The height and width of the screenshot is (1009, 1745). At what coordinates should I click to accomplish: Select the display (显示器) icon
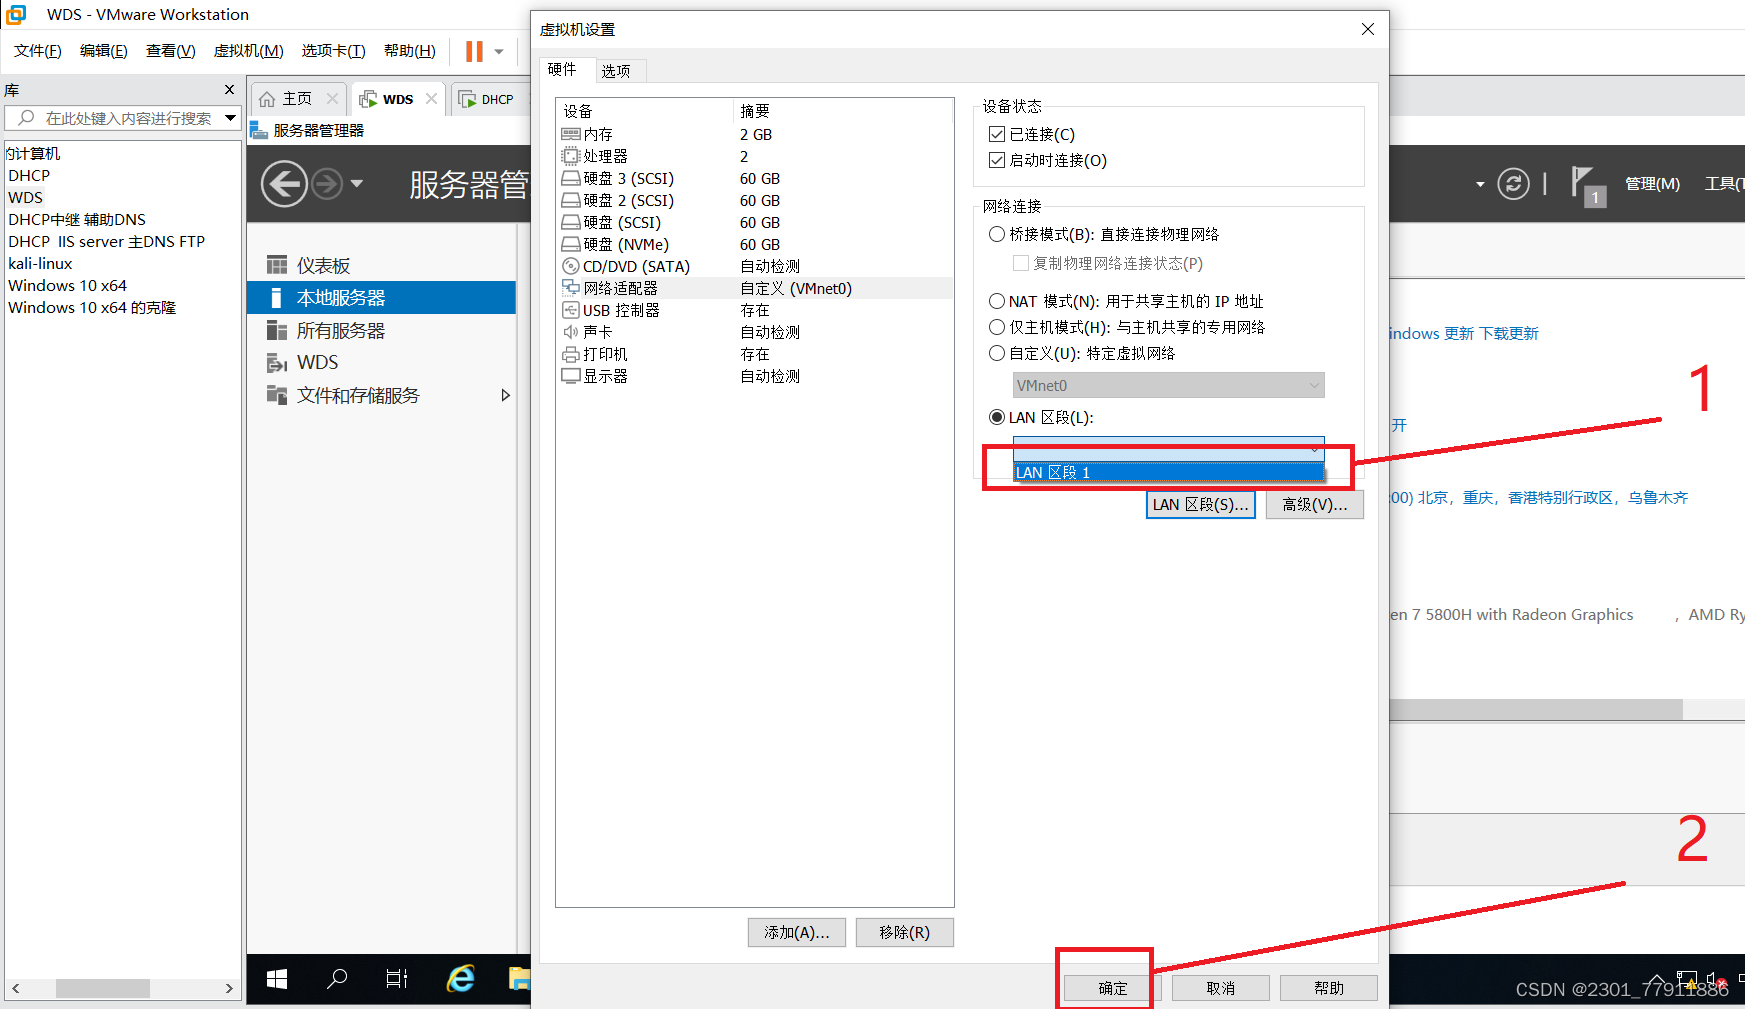(571, 376)
